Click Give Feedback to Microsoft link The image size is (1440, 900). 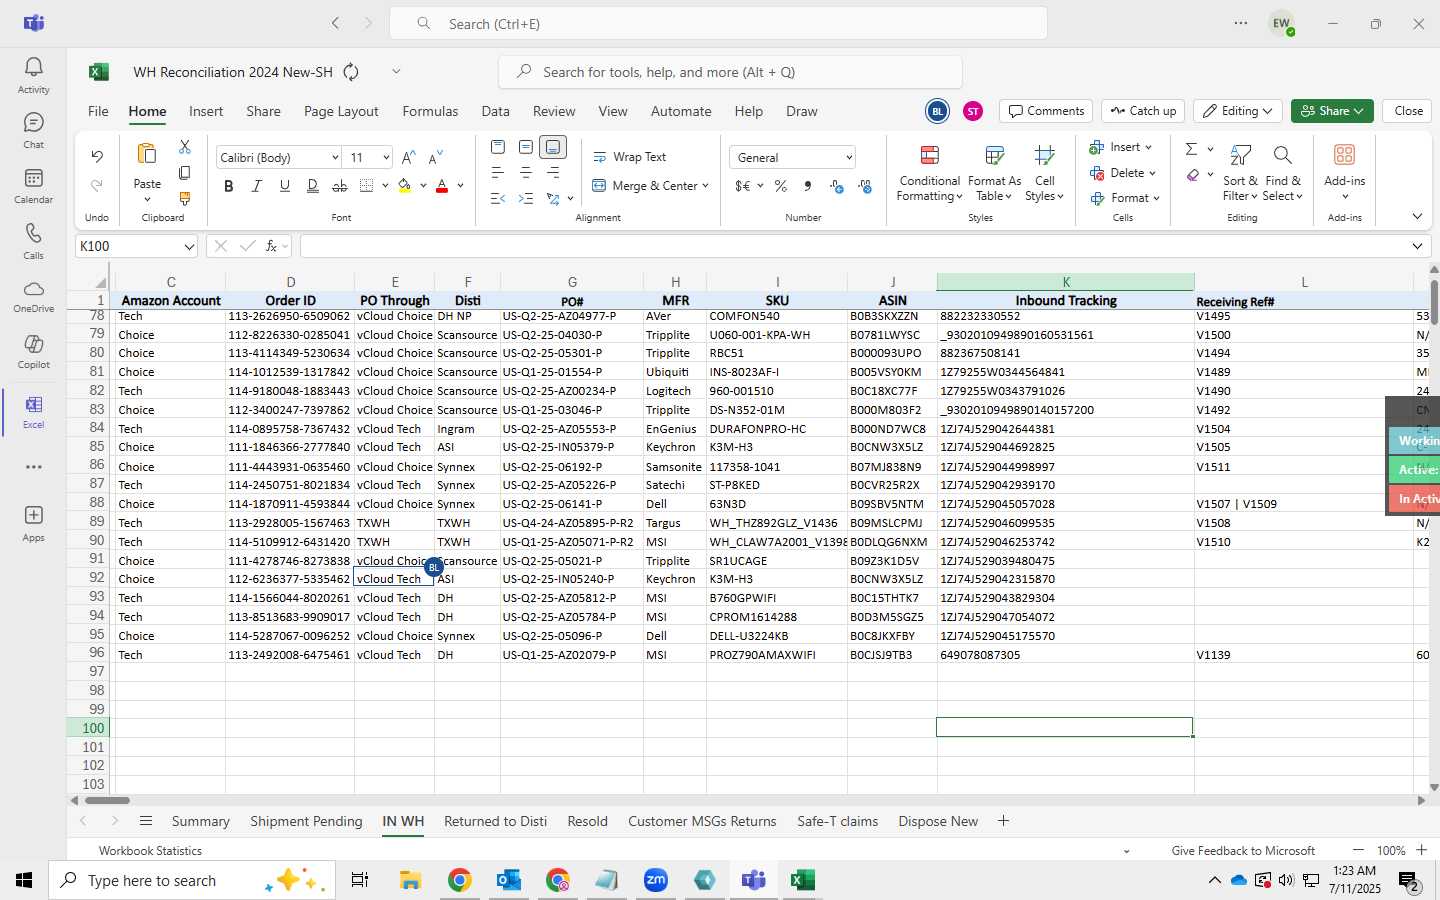pos(1243,851)
